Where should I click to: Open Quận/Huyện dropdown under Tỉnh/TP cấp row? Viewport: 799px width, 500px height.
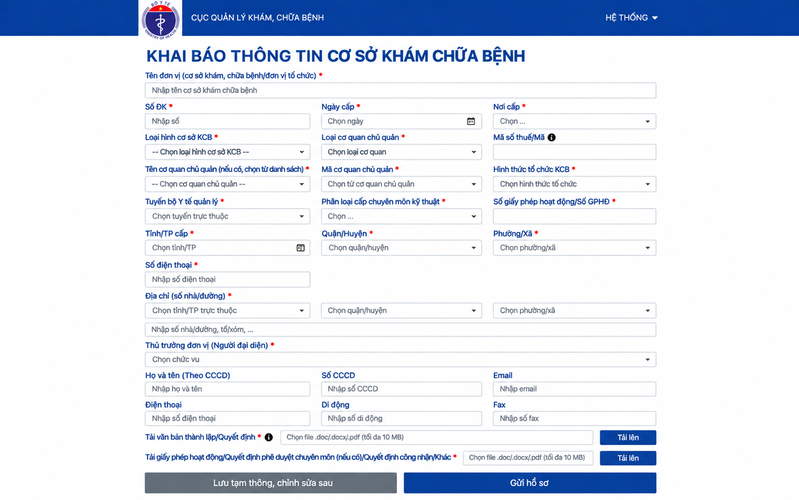click(402, 248)
